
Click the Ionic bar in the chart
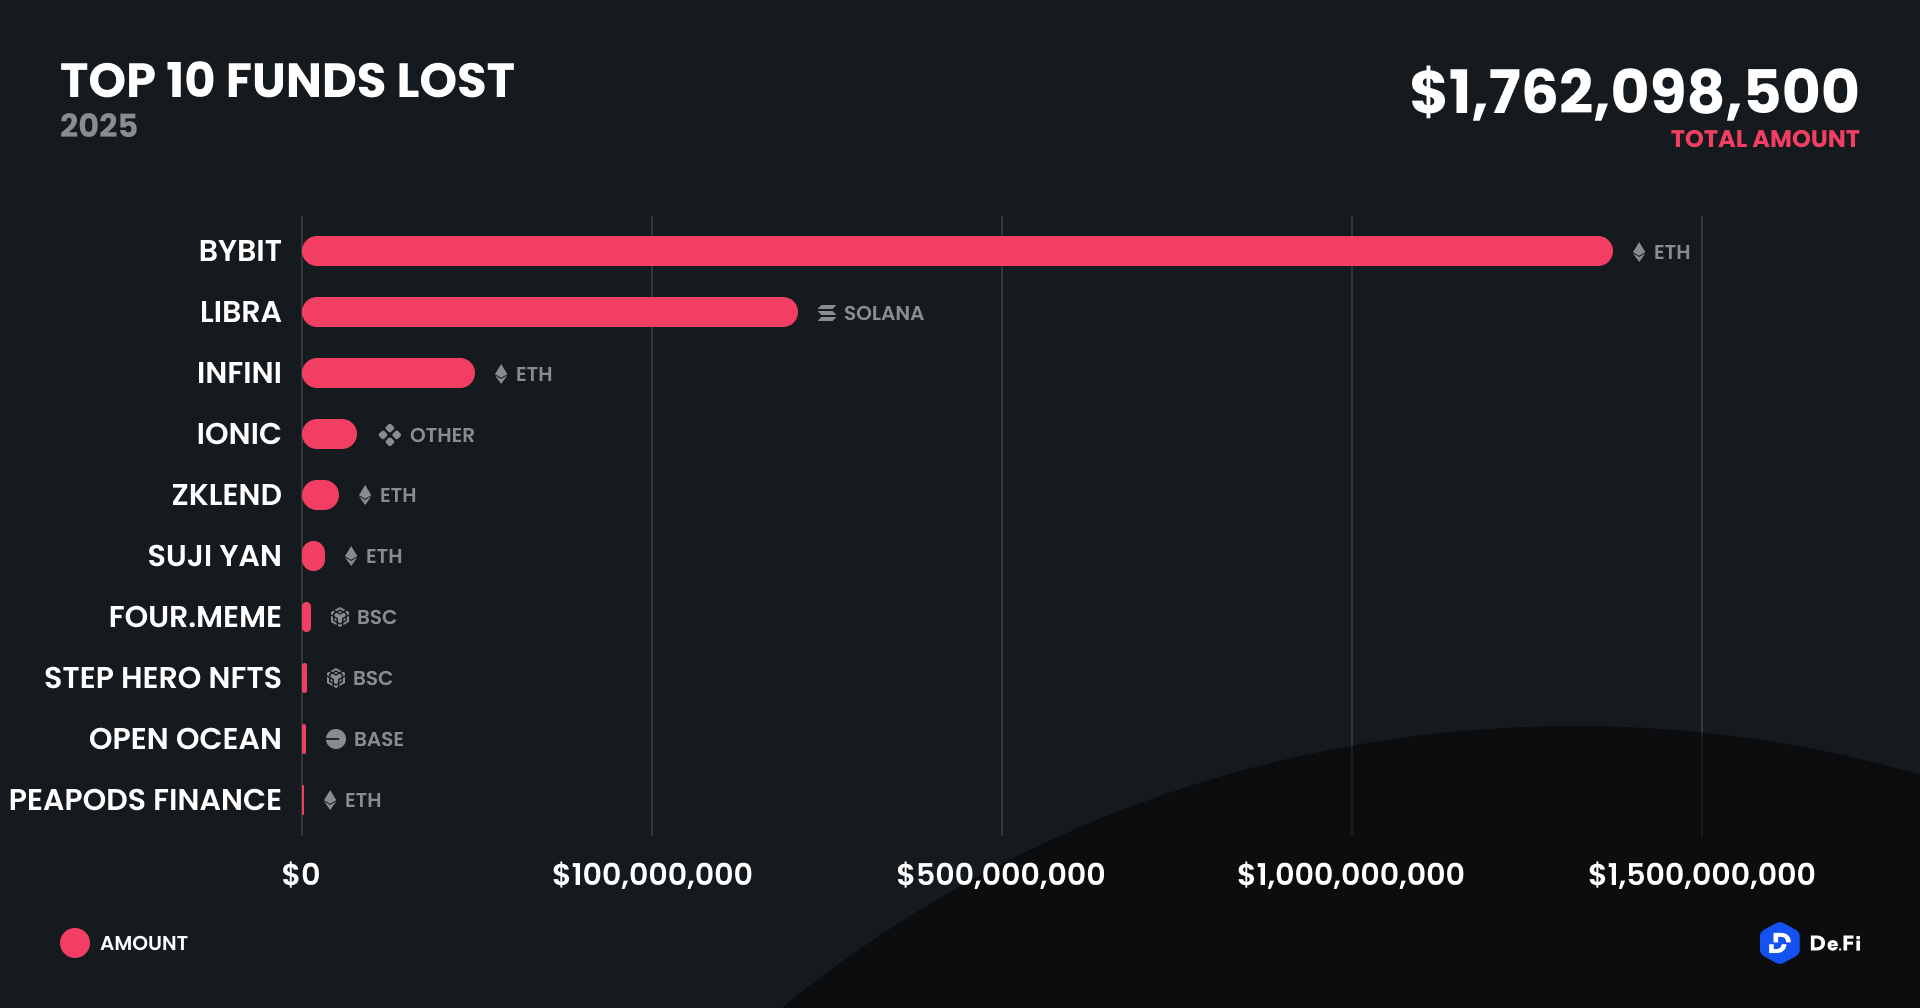pos(329,434)
